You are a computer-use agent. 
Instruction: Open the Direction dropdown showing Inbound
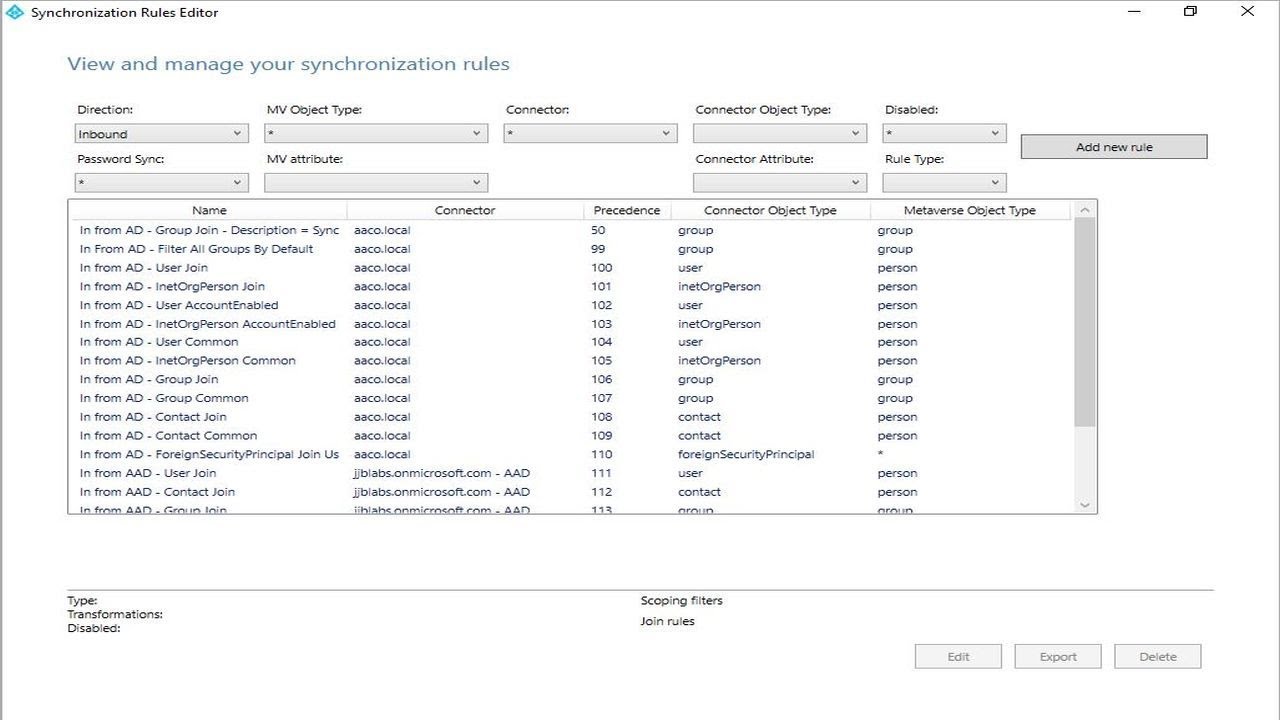coord(162,134)
